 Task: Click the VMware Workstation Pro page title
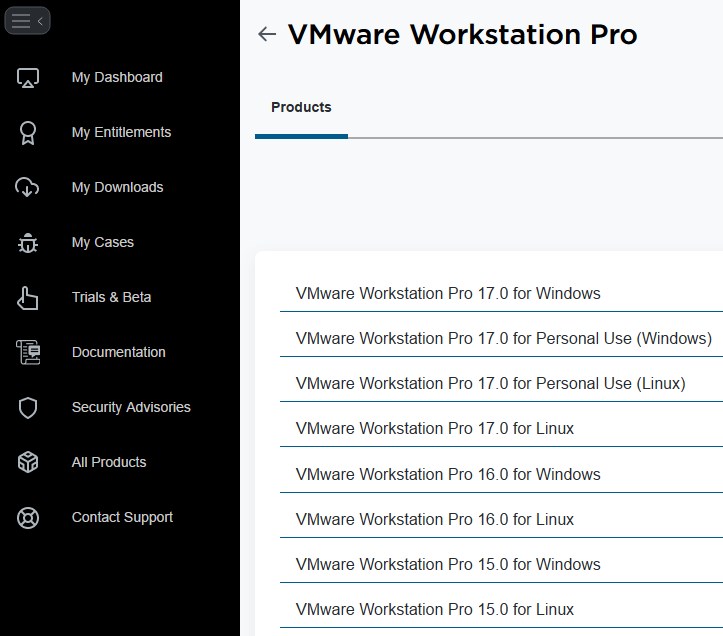[x=462, y=35]
